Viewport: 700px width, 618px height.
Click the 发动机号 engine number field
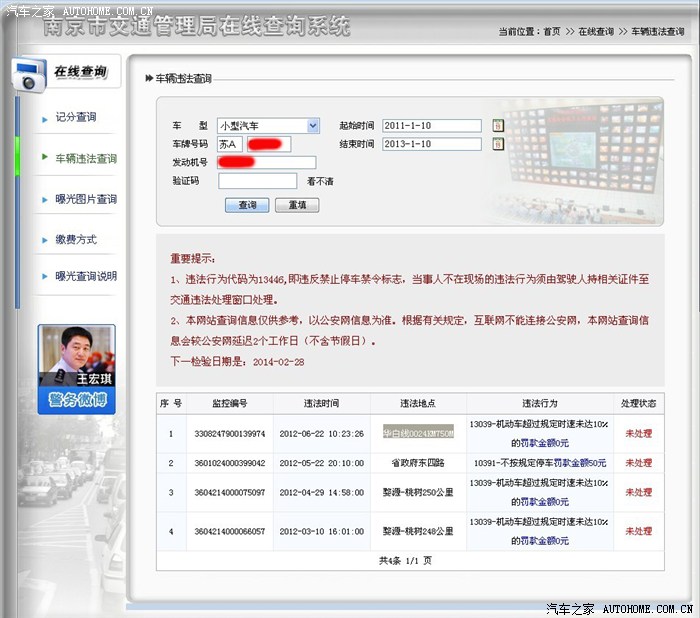266,162
